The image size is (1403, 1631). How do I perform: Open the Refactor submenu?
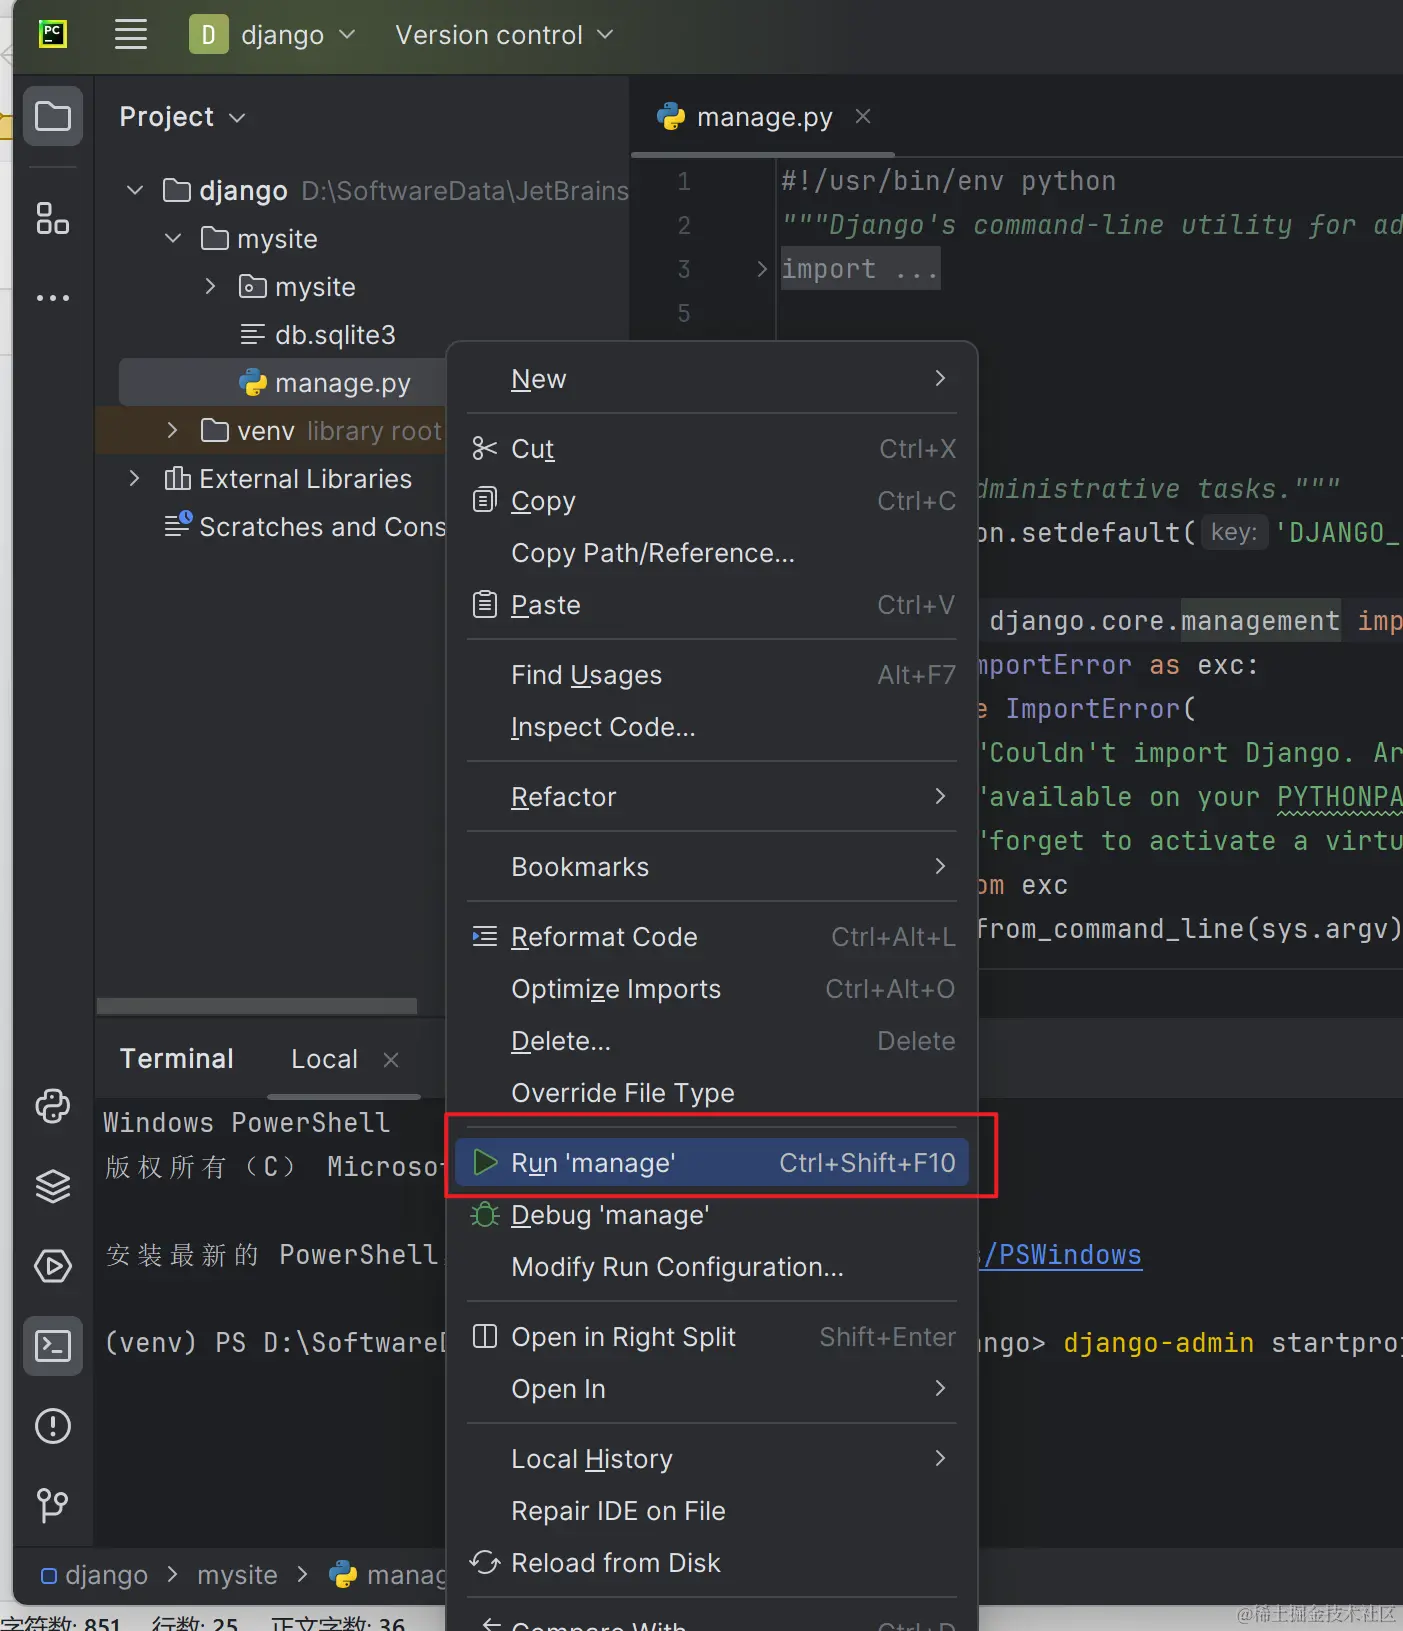(x=712, y=797)
